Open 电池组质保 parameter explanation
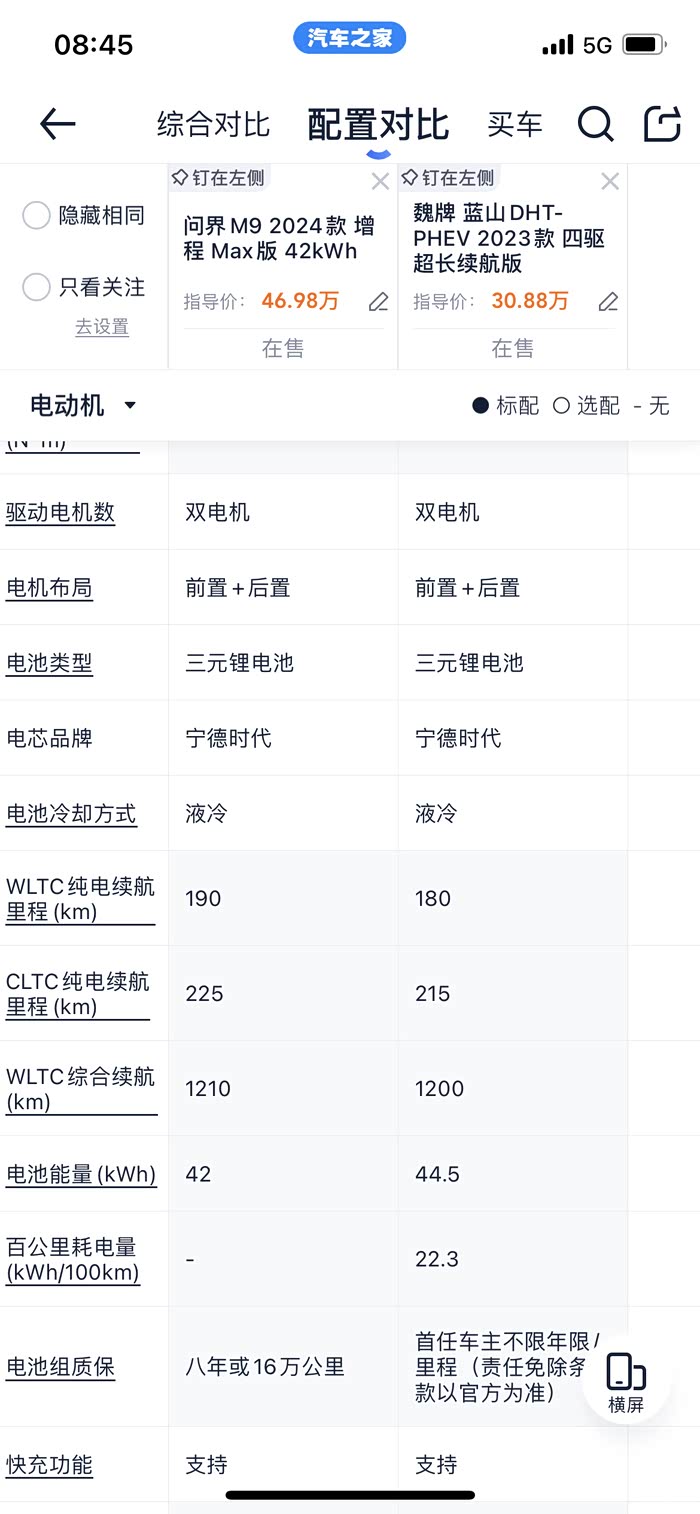Screen dimensions: 700x1514 coord(61,1367)
